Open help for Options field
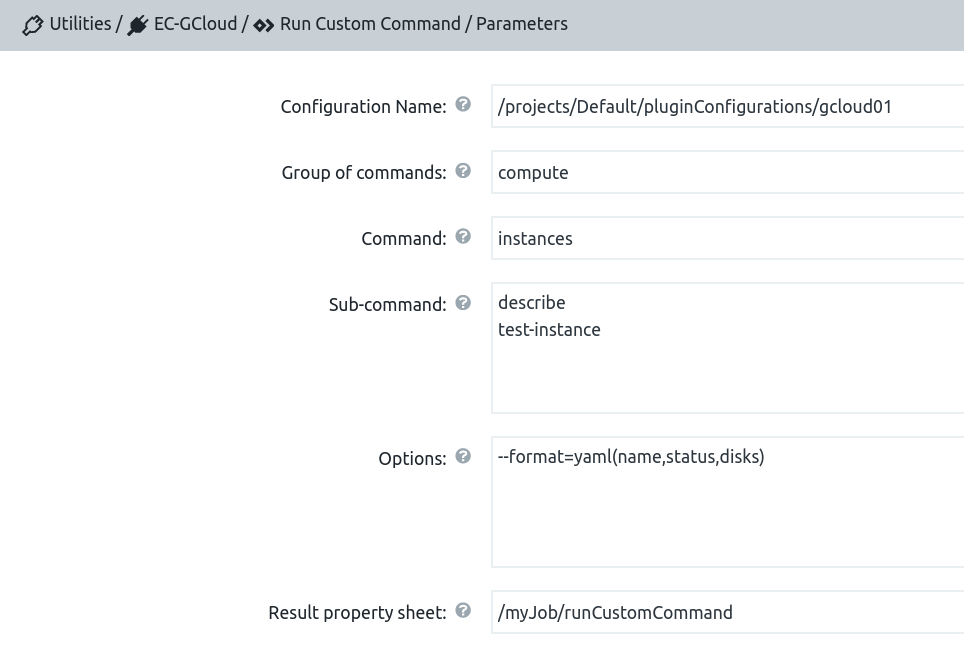Image resolution: width=964 pixels, height=656 pixels. [463, 457]
